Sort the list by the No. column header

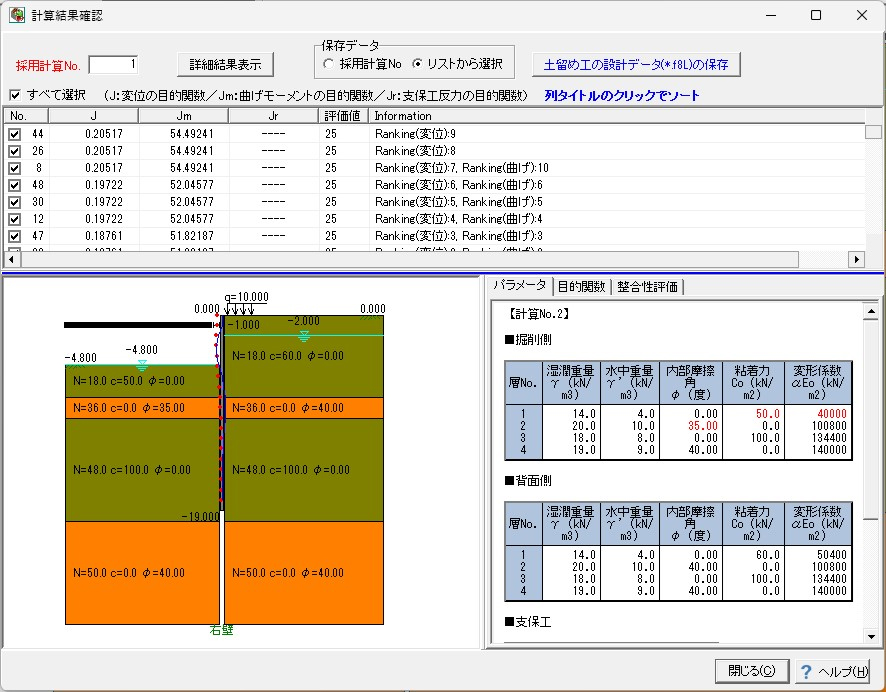coord(27,116)
